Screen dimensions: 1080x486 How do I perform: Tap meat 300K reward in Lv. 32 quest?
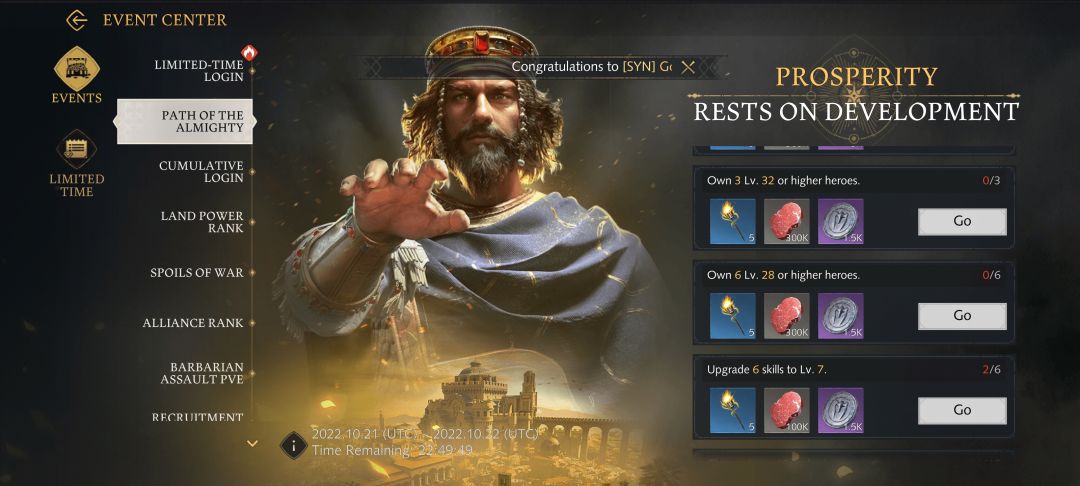787,221
